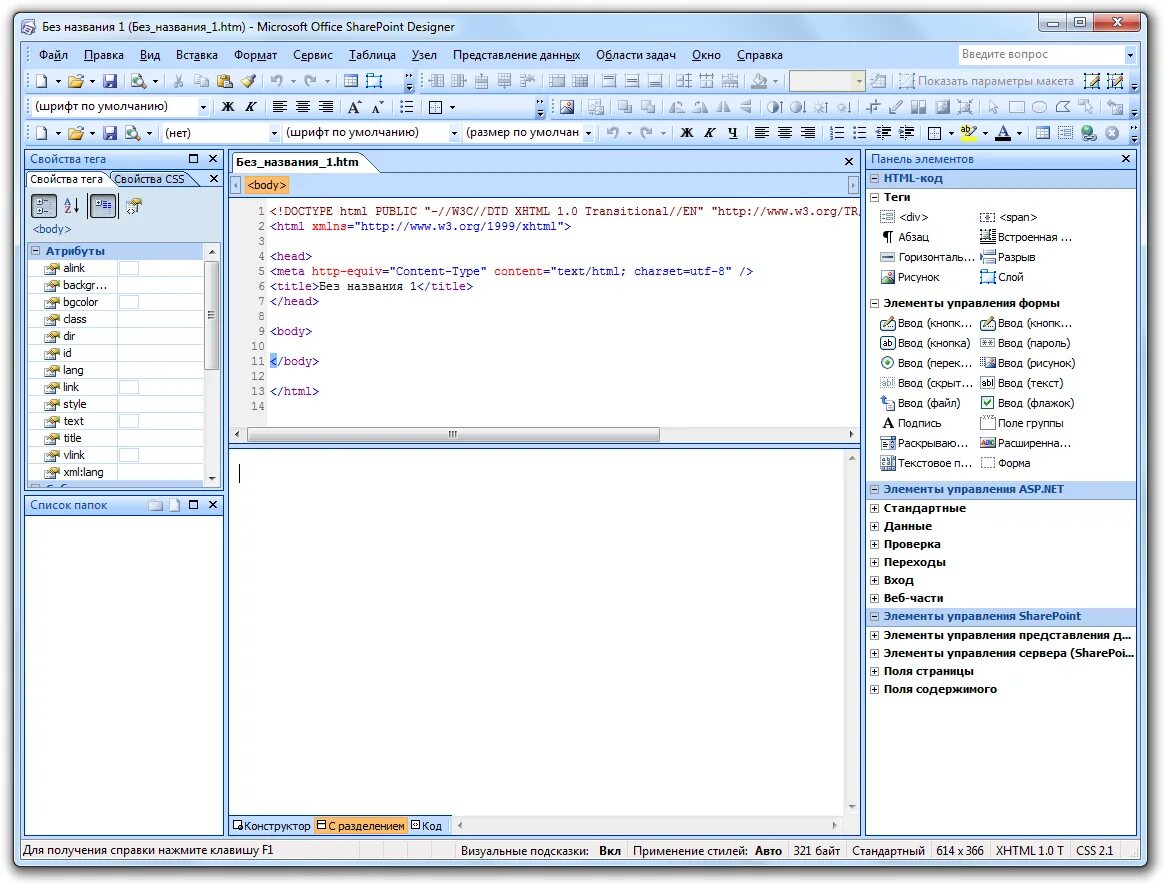
Task: Switch to Код view
Action: tap(427, 826)
